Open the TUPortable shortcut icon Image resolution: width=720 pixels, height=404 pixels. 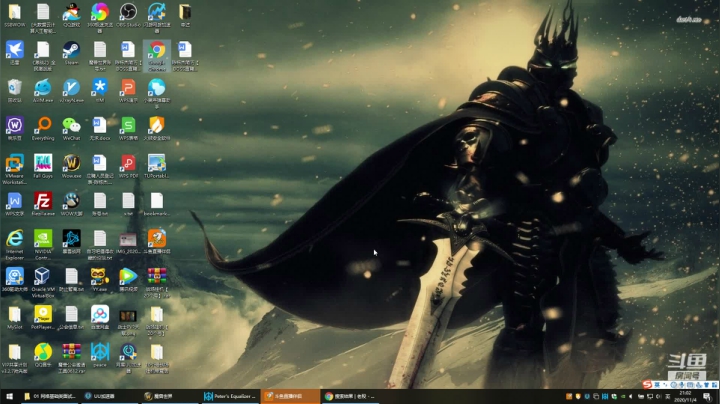pyautogui.click(x=157, y=166)
